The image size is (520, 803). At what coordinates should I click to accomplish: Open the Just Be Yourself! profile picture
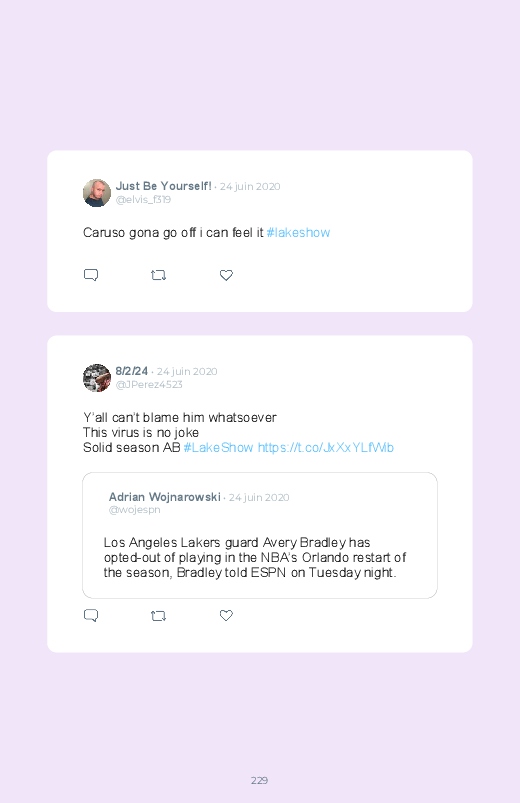[97, 193]
